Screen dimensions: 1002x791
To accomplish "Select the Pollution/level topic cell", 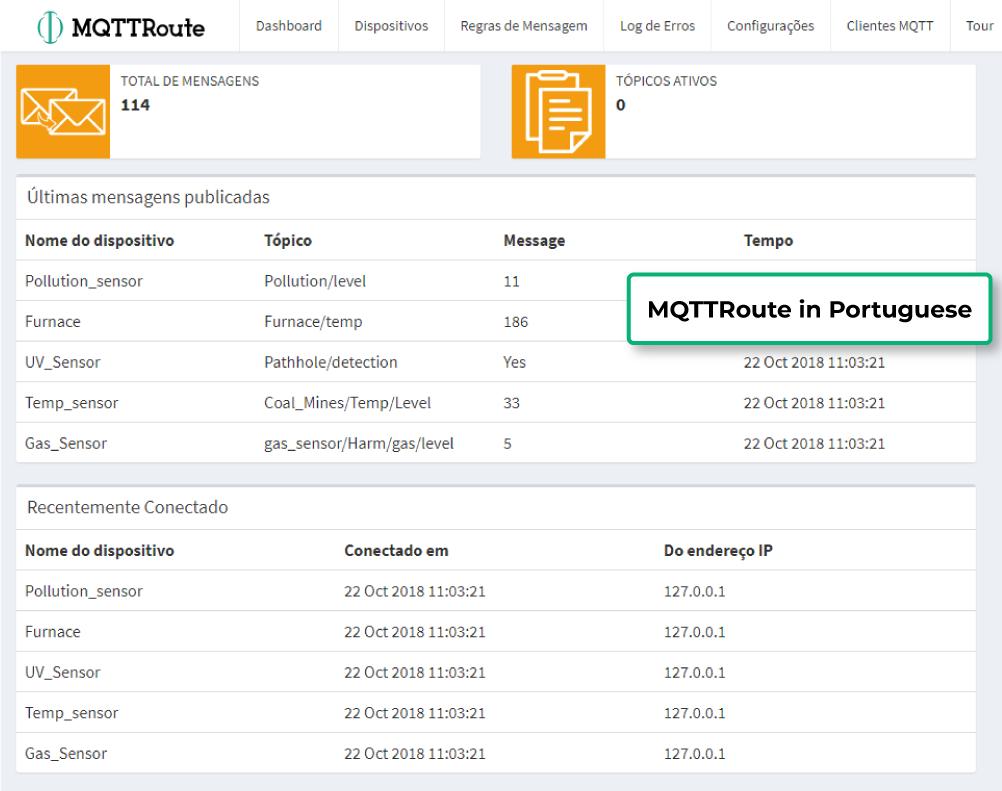I will click(315, 281).
